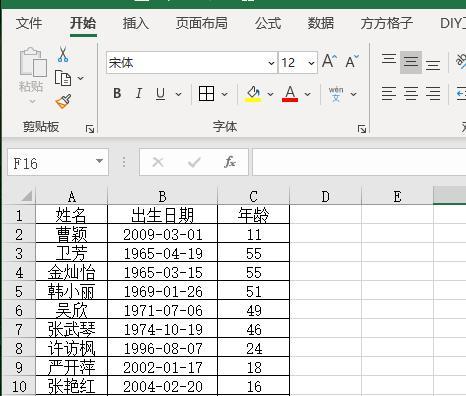The width and height of the screenshot is (466, 396).
Task: Expand font color dropdown arrow
Action: 307,94
